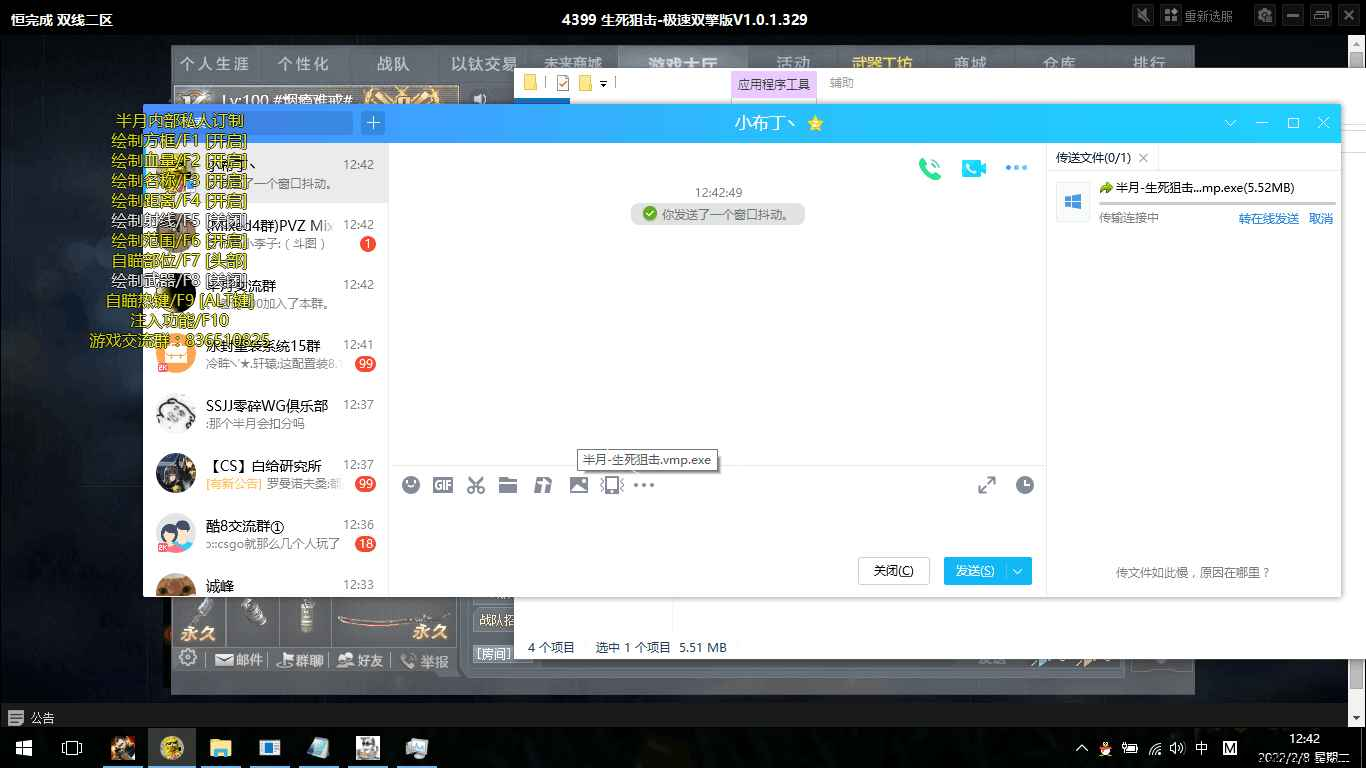Click the 你发送了一个窗口抖动 message
The height and width of the screenshot is (768, 1366).
pyautogui.click(x=717, y=213)
